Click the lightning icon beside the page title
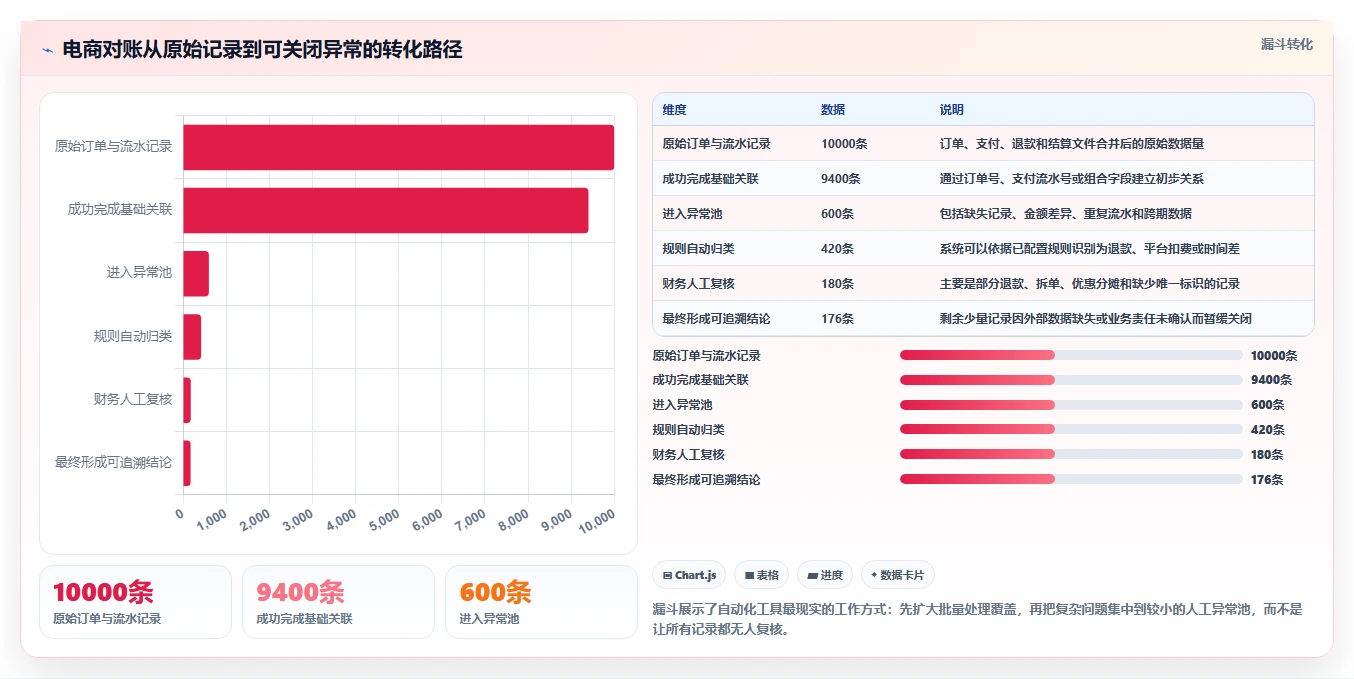 click(47, 50)
